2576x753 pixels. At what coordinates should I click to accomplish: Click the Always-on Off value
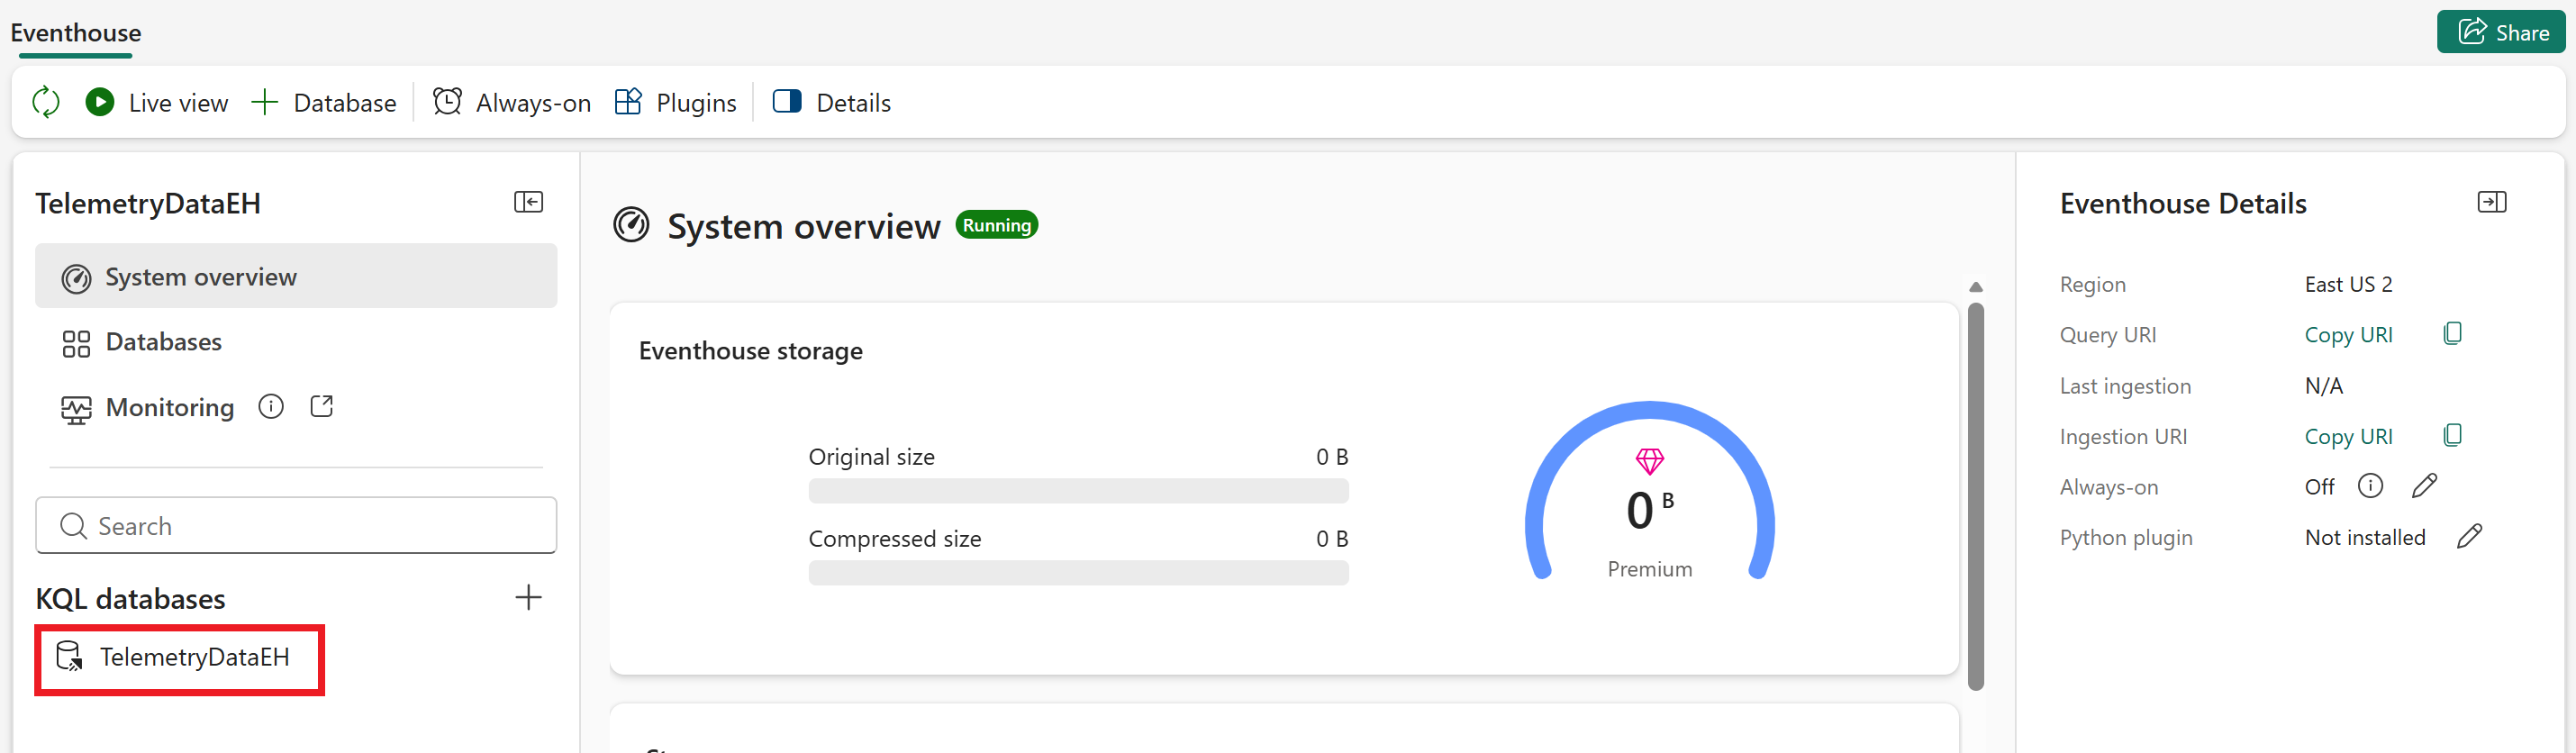tap(2319, 487)
